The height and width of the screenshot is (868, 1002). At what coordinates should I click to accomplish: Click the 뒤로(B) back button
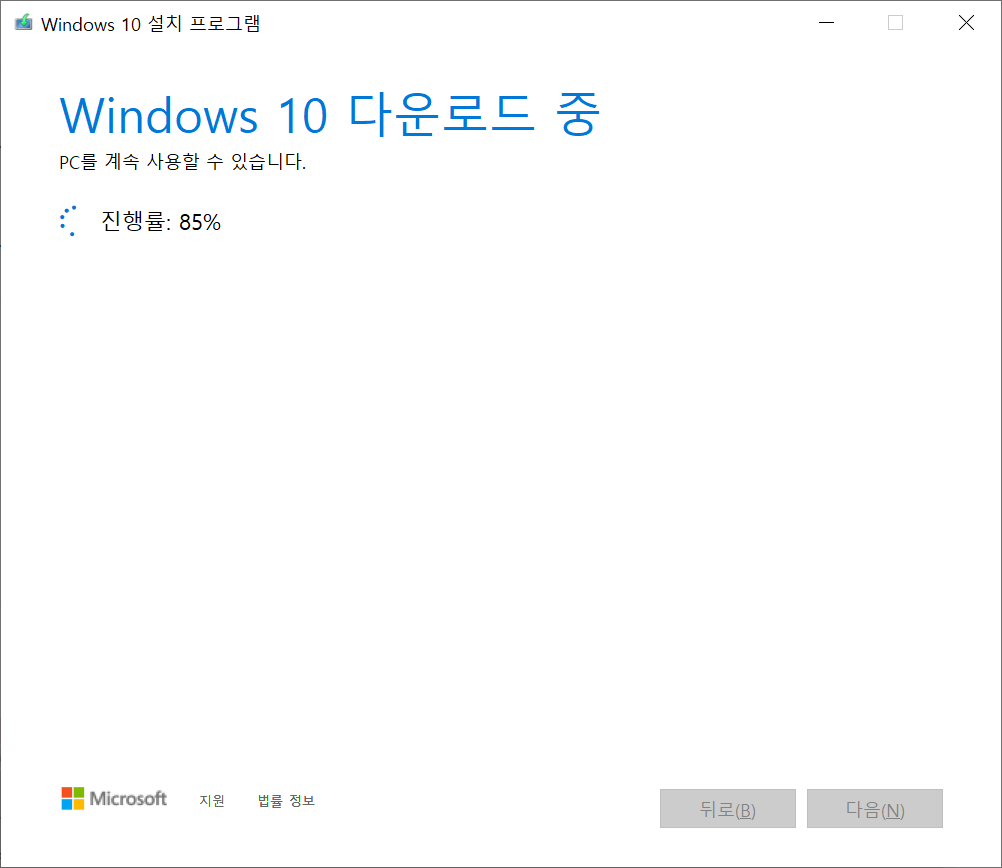coord(728,809)
